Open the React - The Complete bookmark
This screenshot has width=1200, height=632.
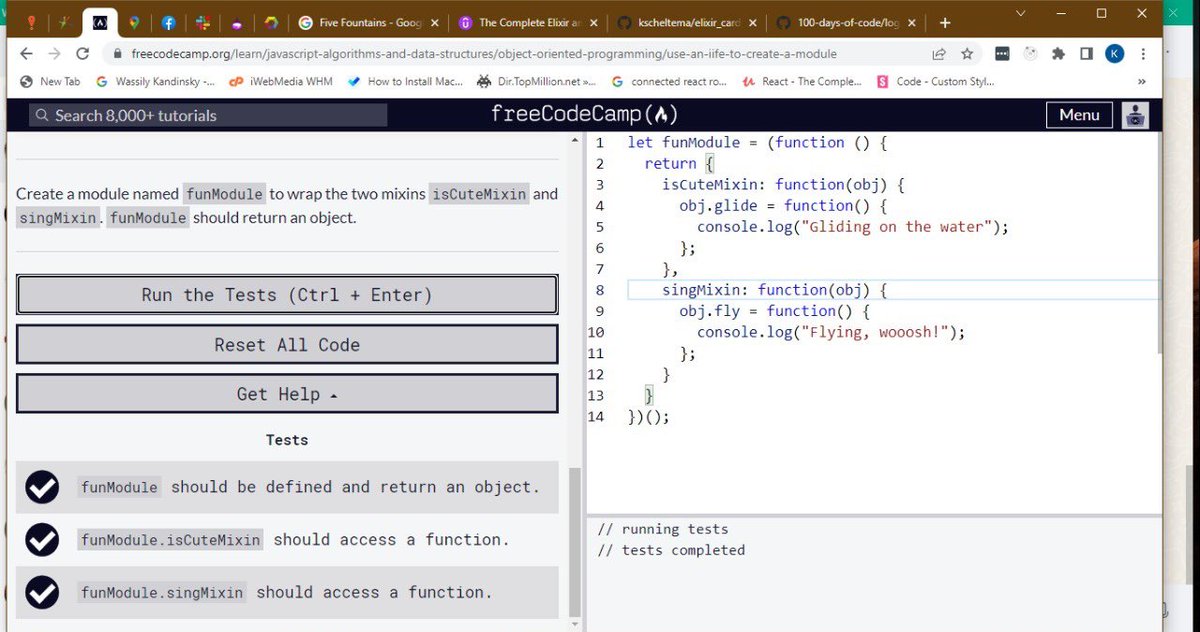click(x=802, y=81)
